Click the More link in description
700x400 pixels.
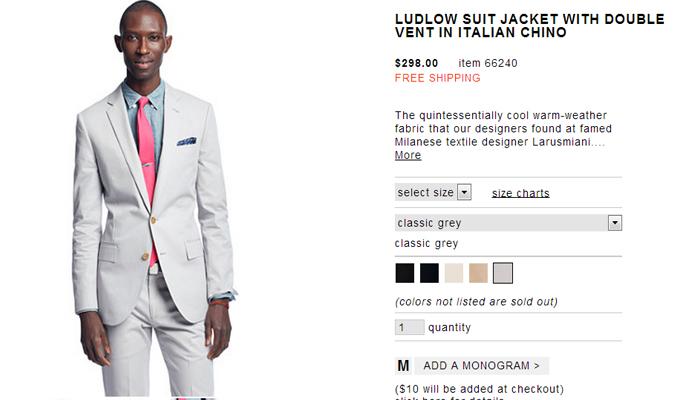(x=408, y=155)
